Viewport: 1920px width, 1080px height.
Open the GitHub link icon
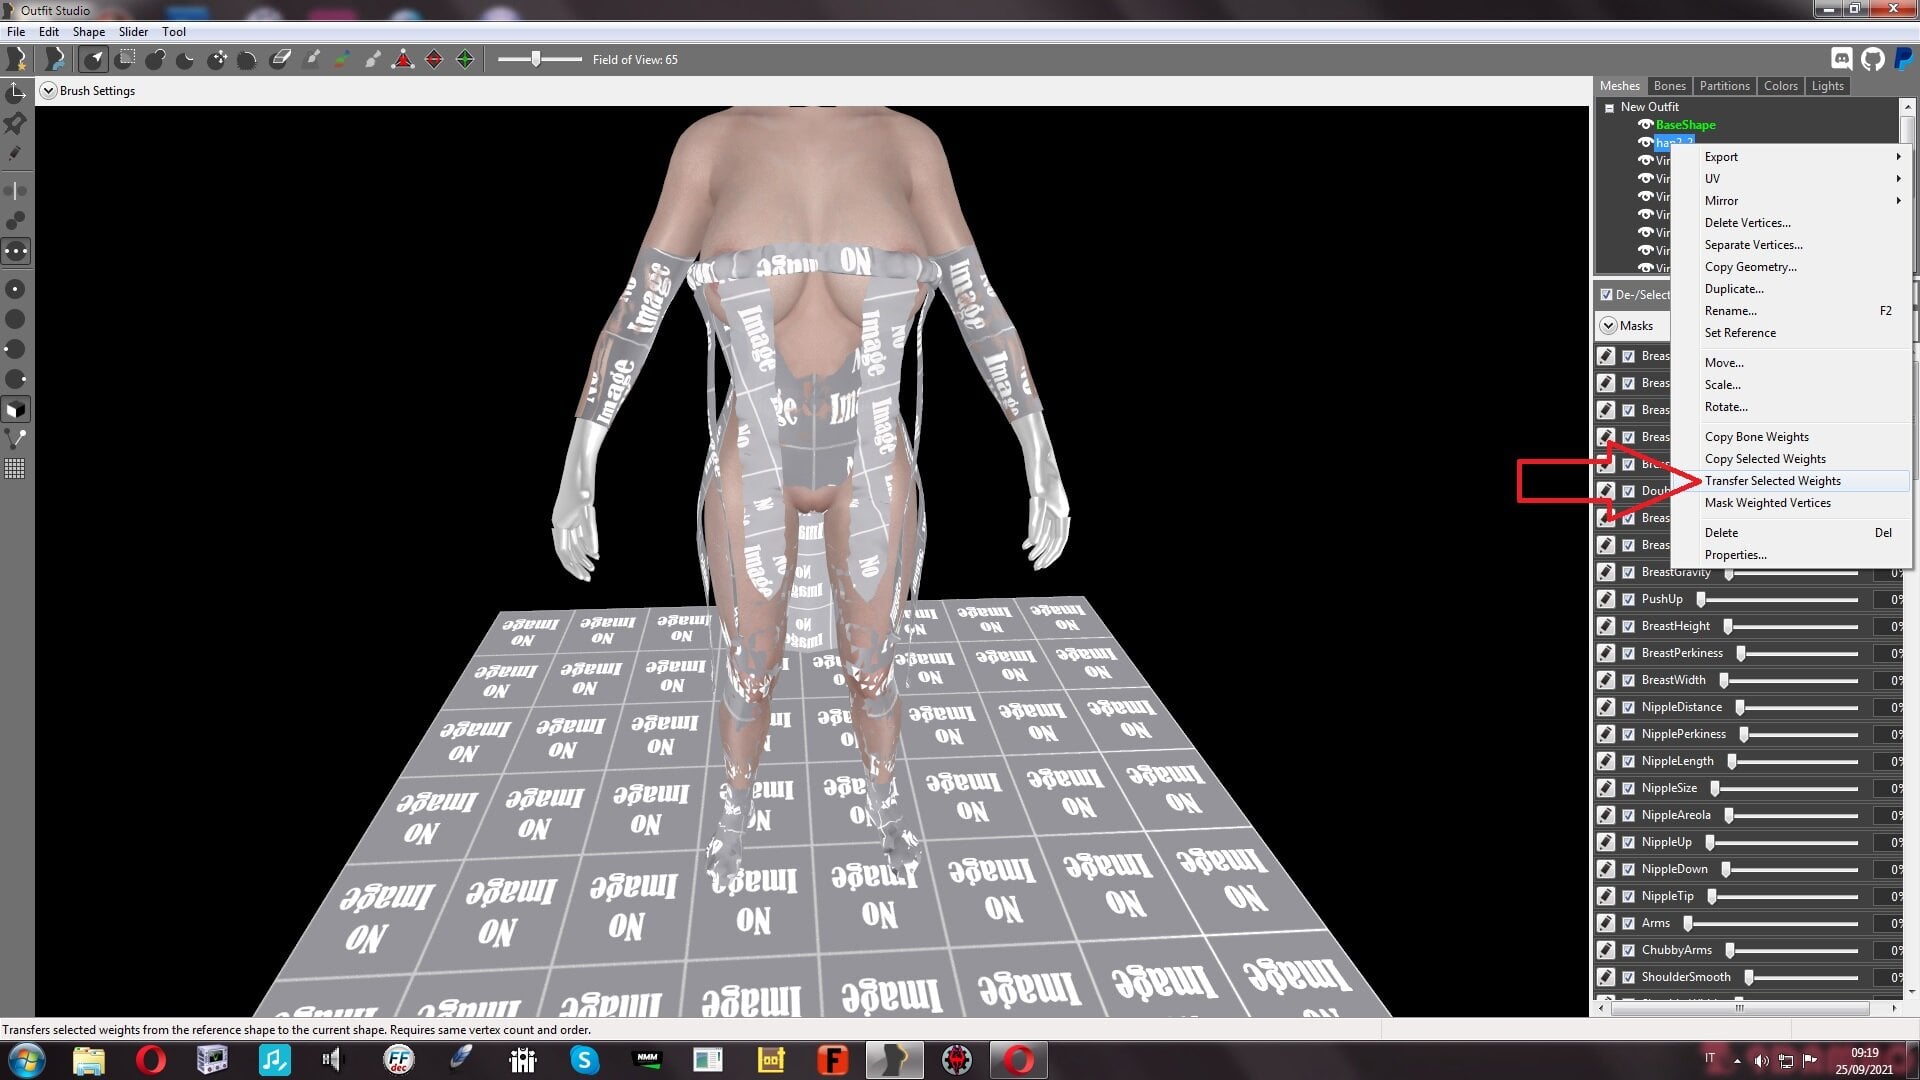pyautogui.click(x=1873, y=59)
